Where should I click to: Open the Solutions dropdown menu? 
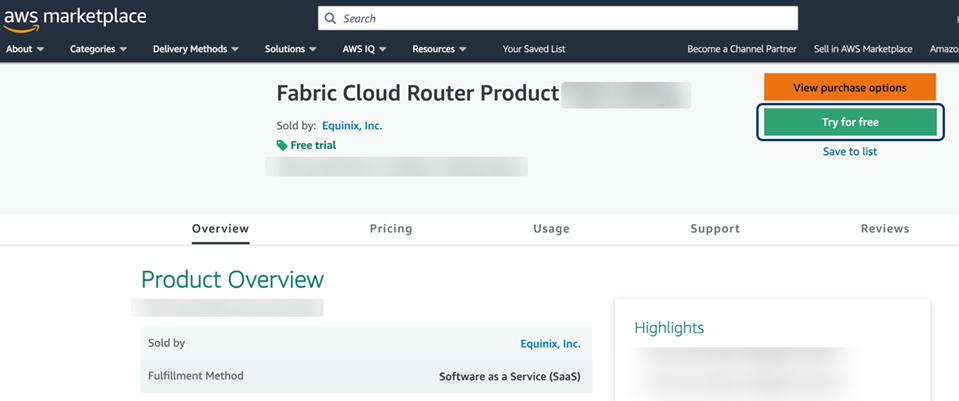[x=291, y=49]
